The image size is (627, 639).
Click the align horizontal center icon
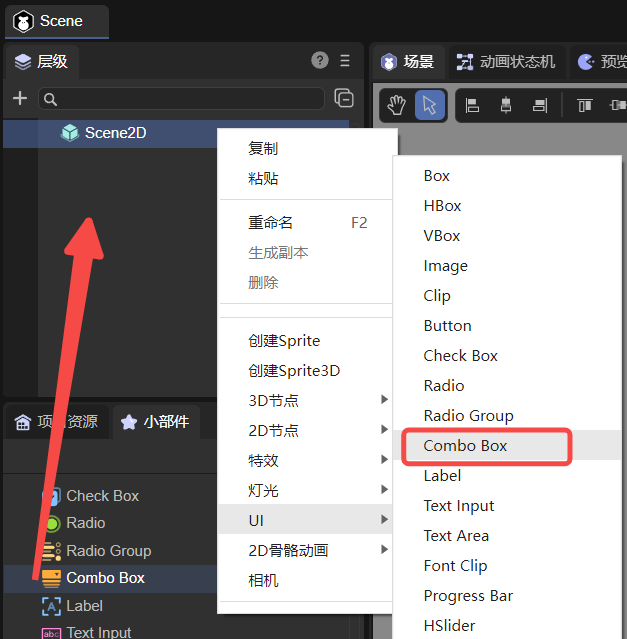point(505,105)
